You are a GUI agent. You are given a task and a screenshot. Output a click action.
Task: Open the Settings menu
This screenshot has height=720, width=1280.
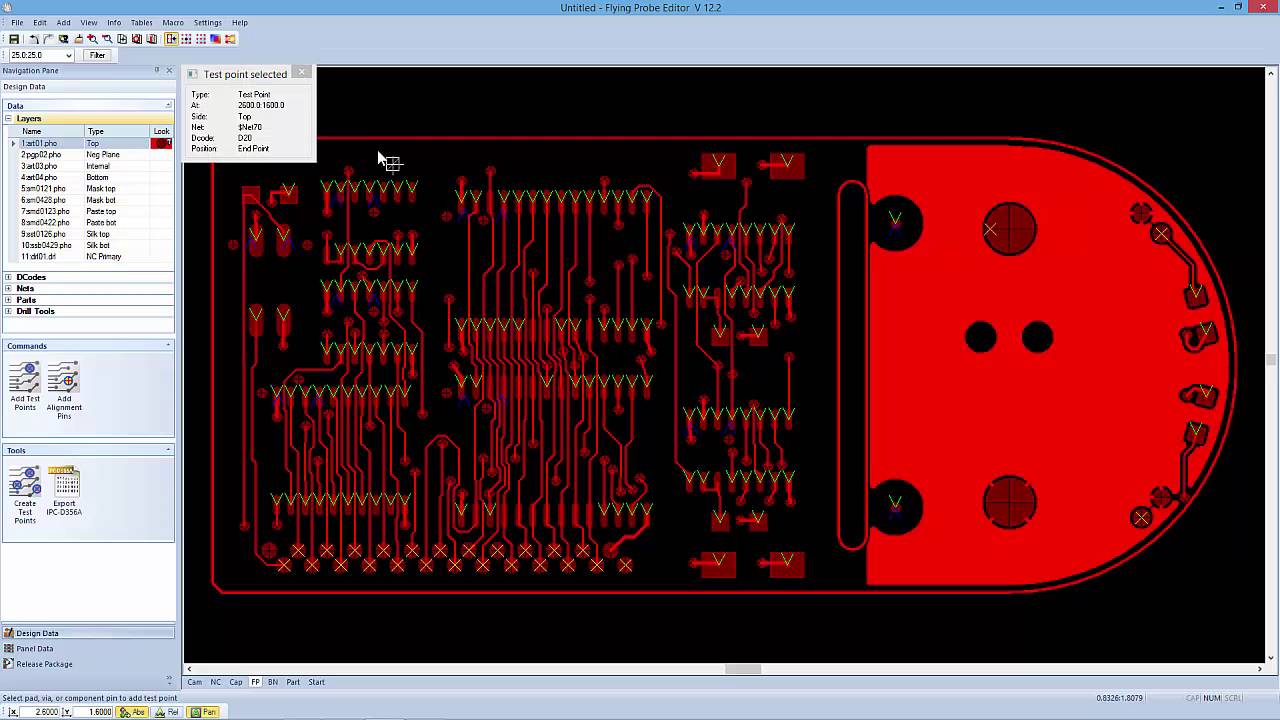(x=208, y=22)
